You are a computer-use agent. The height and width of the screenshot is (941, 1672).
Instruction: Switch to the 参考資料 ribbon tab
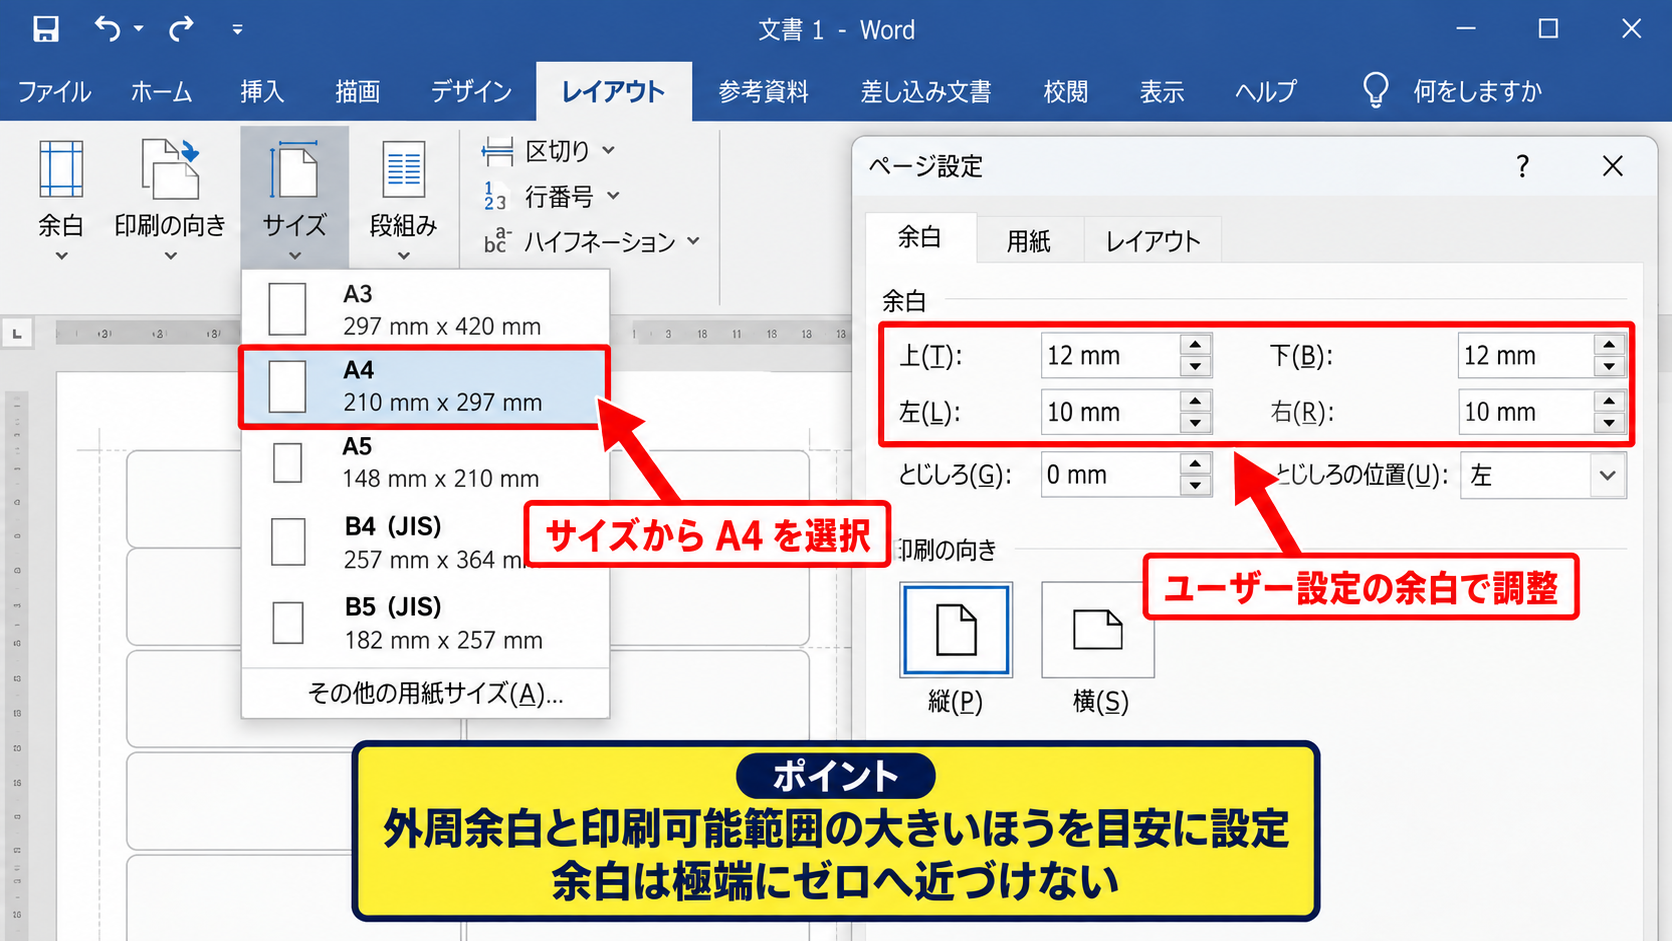click(x=763, y=92)
